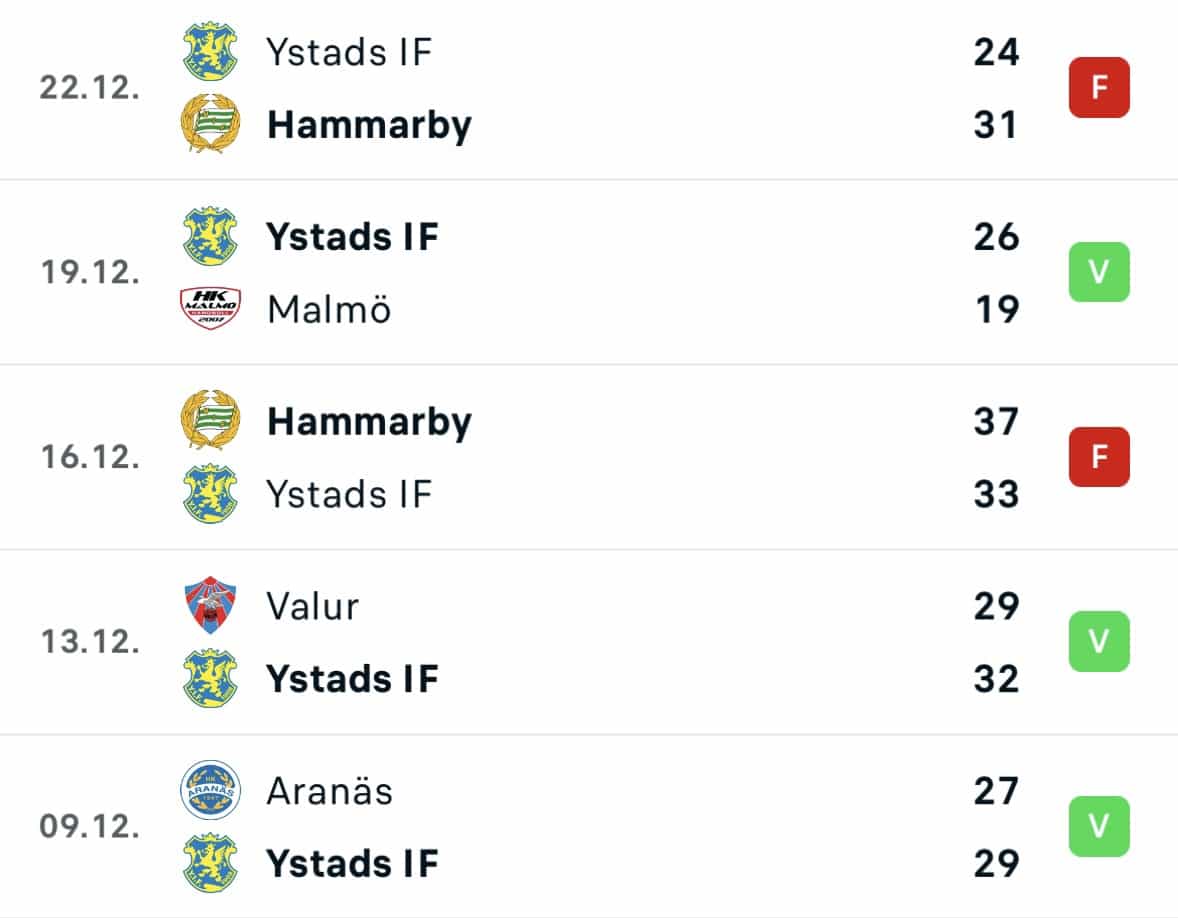This screenshot has width=1178, height=918.
Task: Click the HK Malmö team logo
Action: pyautogui.click(x=210, y=308)
